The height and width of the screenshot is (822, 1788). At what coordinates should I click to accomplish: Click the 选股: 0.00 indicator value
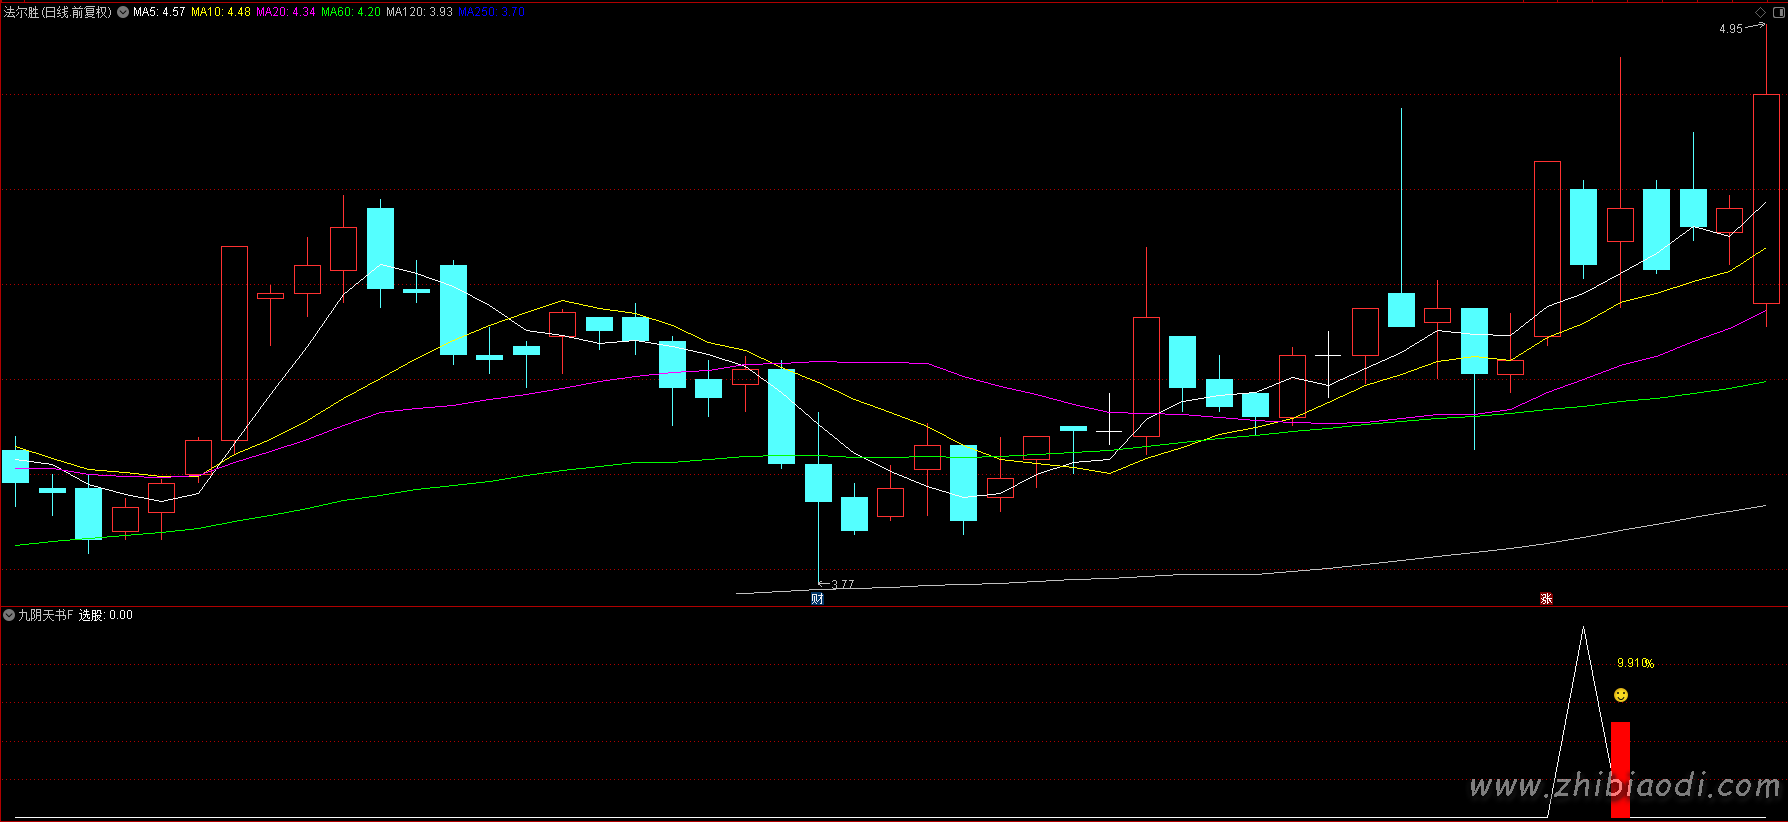[x=106, y=615]
